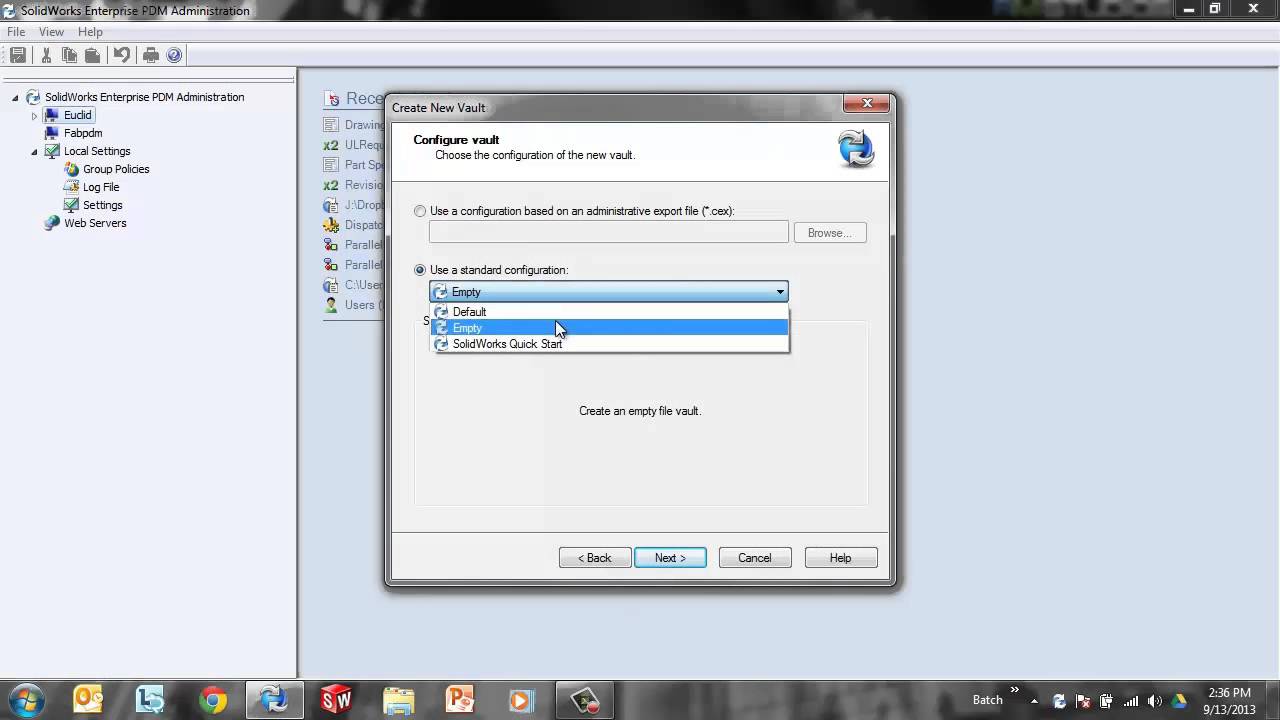Open Windows Media Player from the taskbar
1280x720 pixels.
521,700
